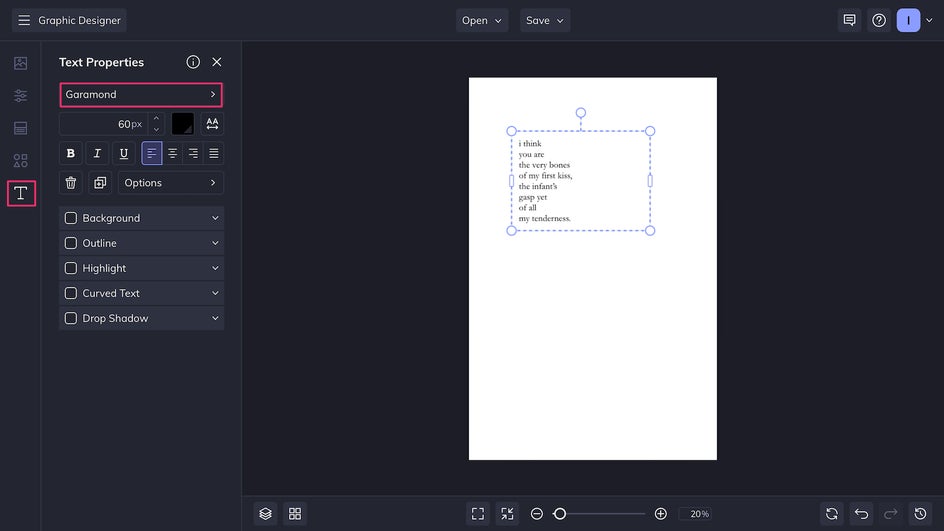Viewport: 944px width, 531px height.
Task: Open the black text color swatch
Action: tap(182, 124)
